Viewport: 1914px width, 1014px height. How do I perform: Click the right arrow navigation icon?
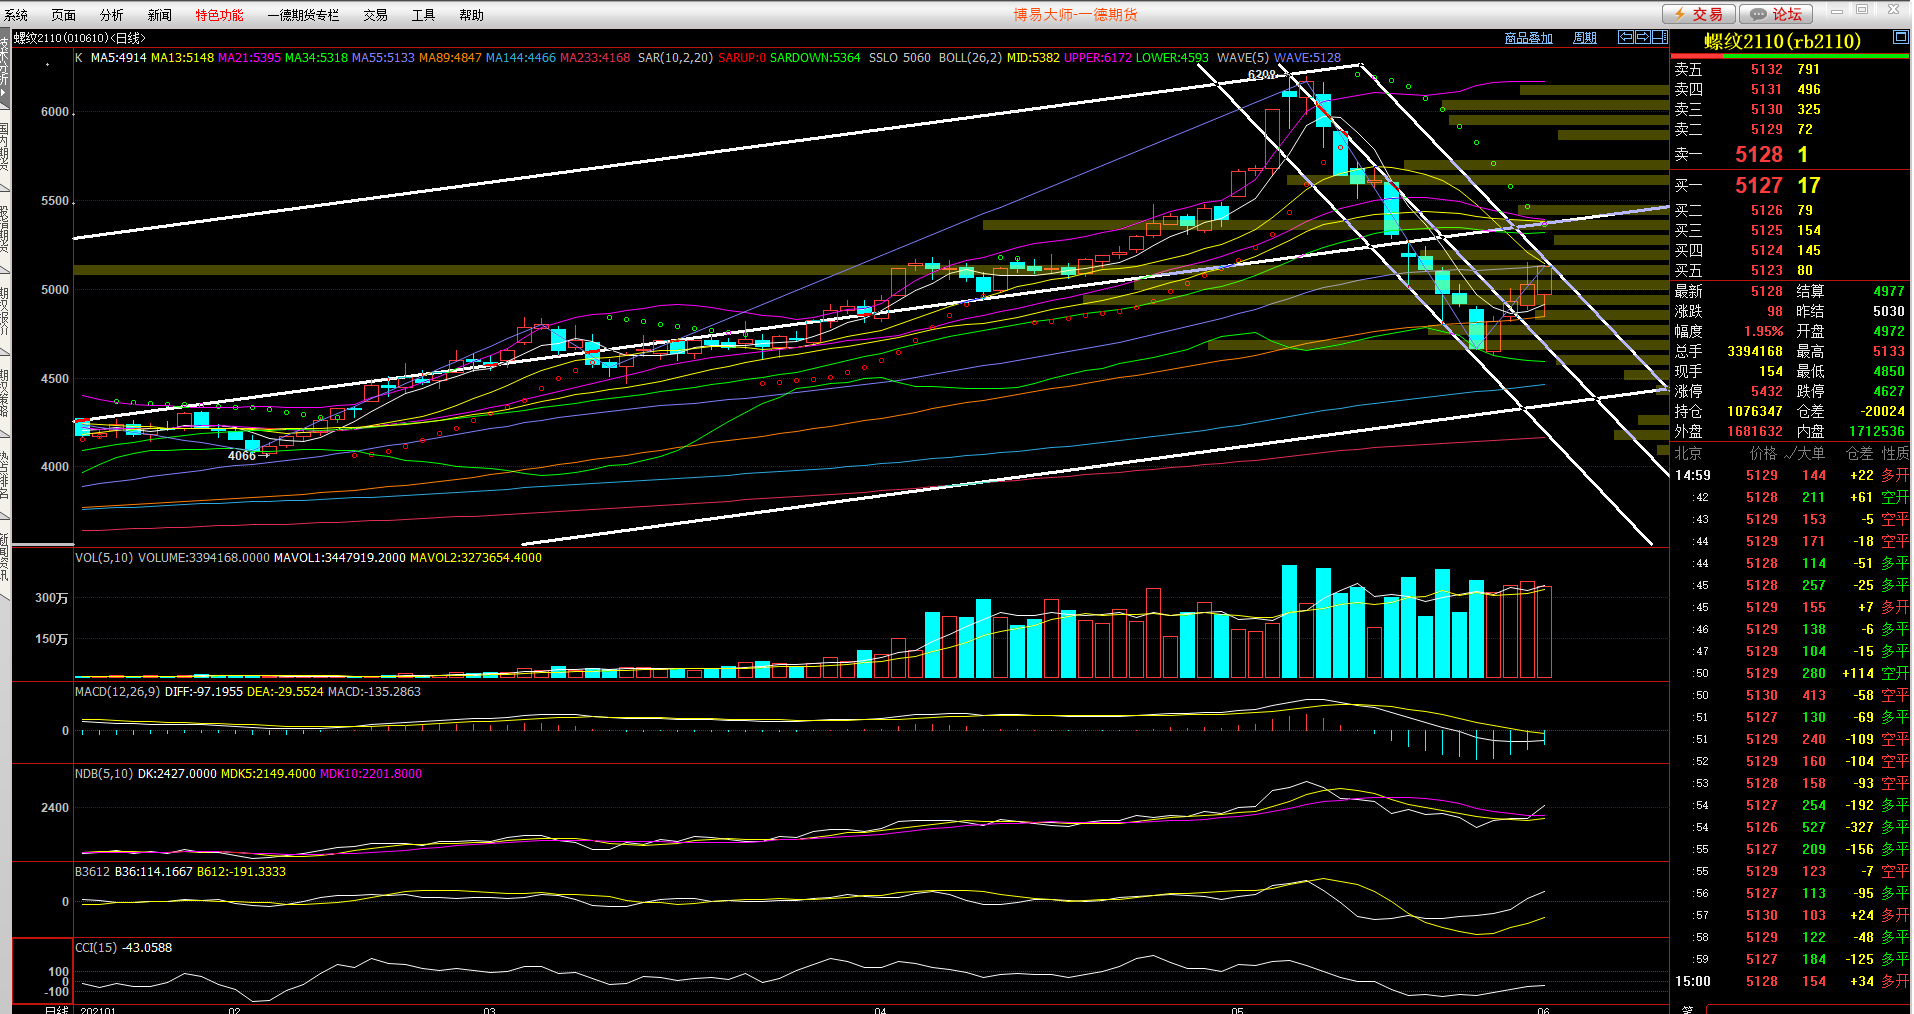point(1642,37)
